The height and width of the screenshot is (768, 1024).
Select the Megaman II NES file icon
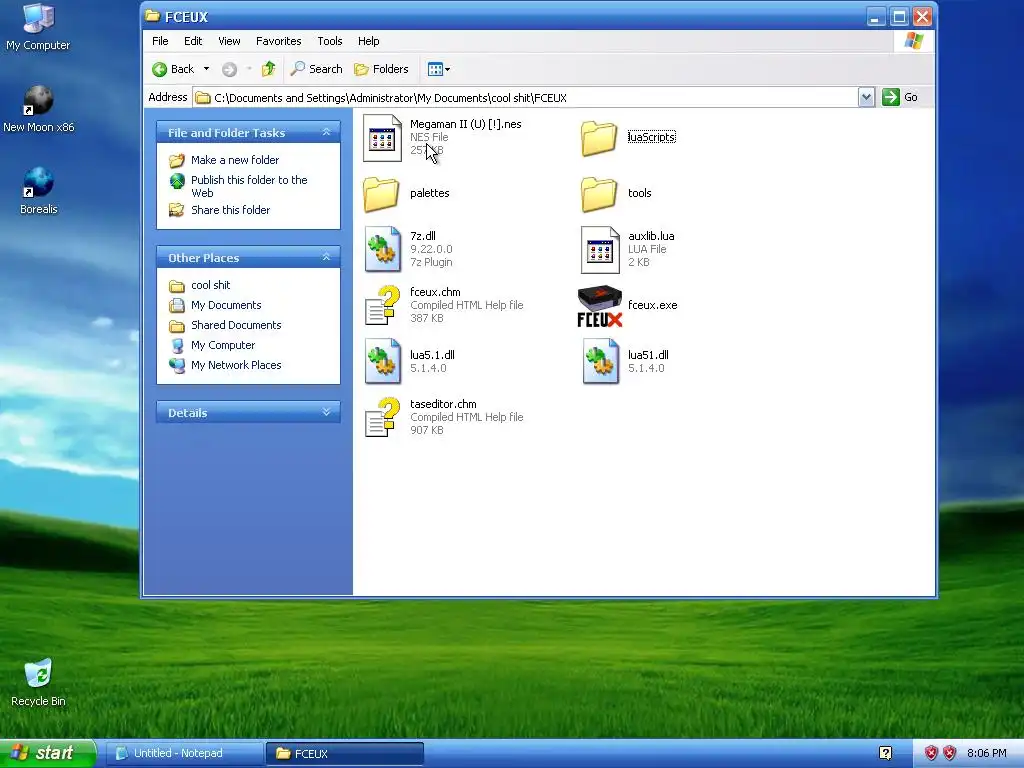[x=382, y=138]
